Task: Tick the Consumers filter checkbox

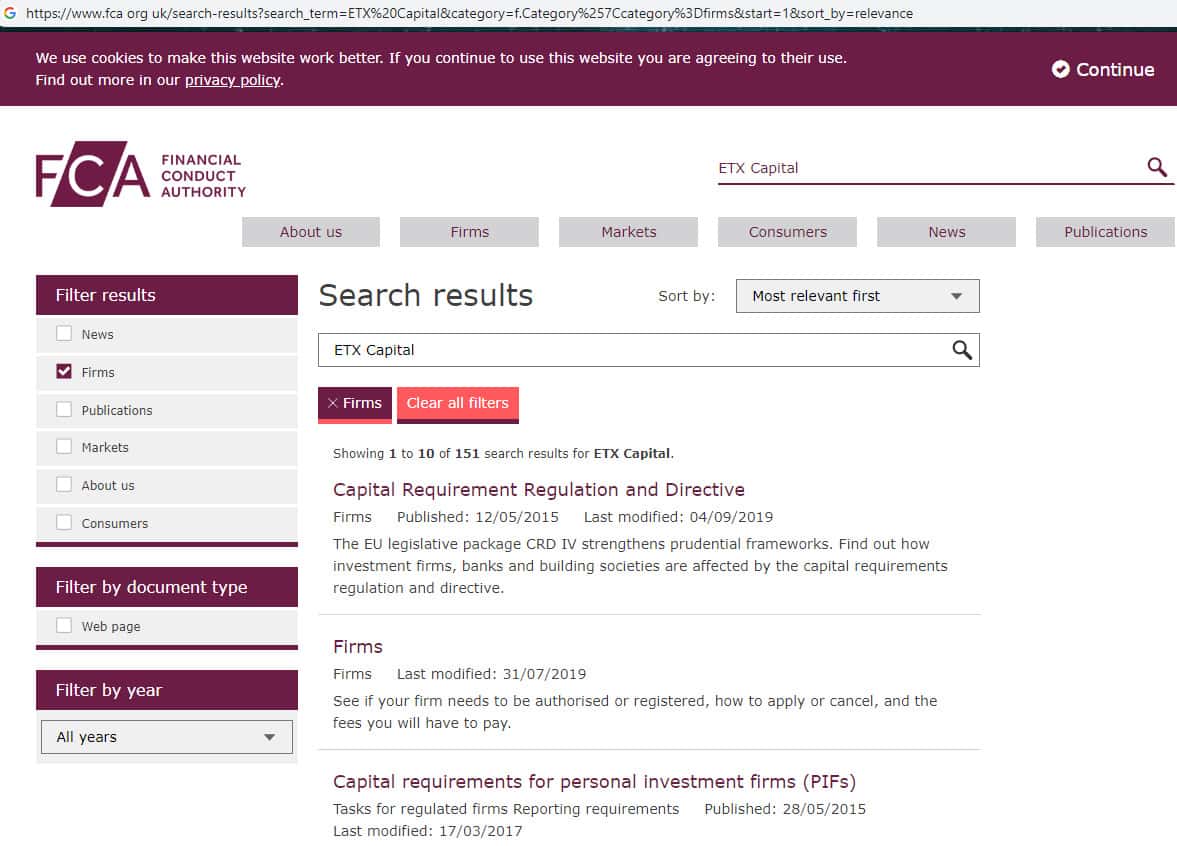Action: pyautogui.click(x=64, y=522)
